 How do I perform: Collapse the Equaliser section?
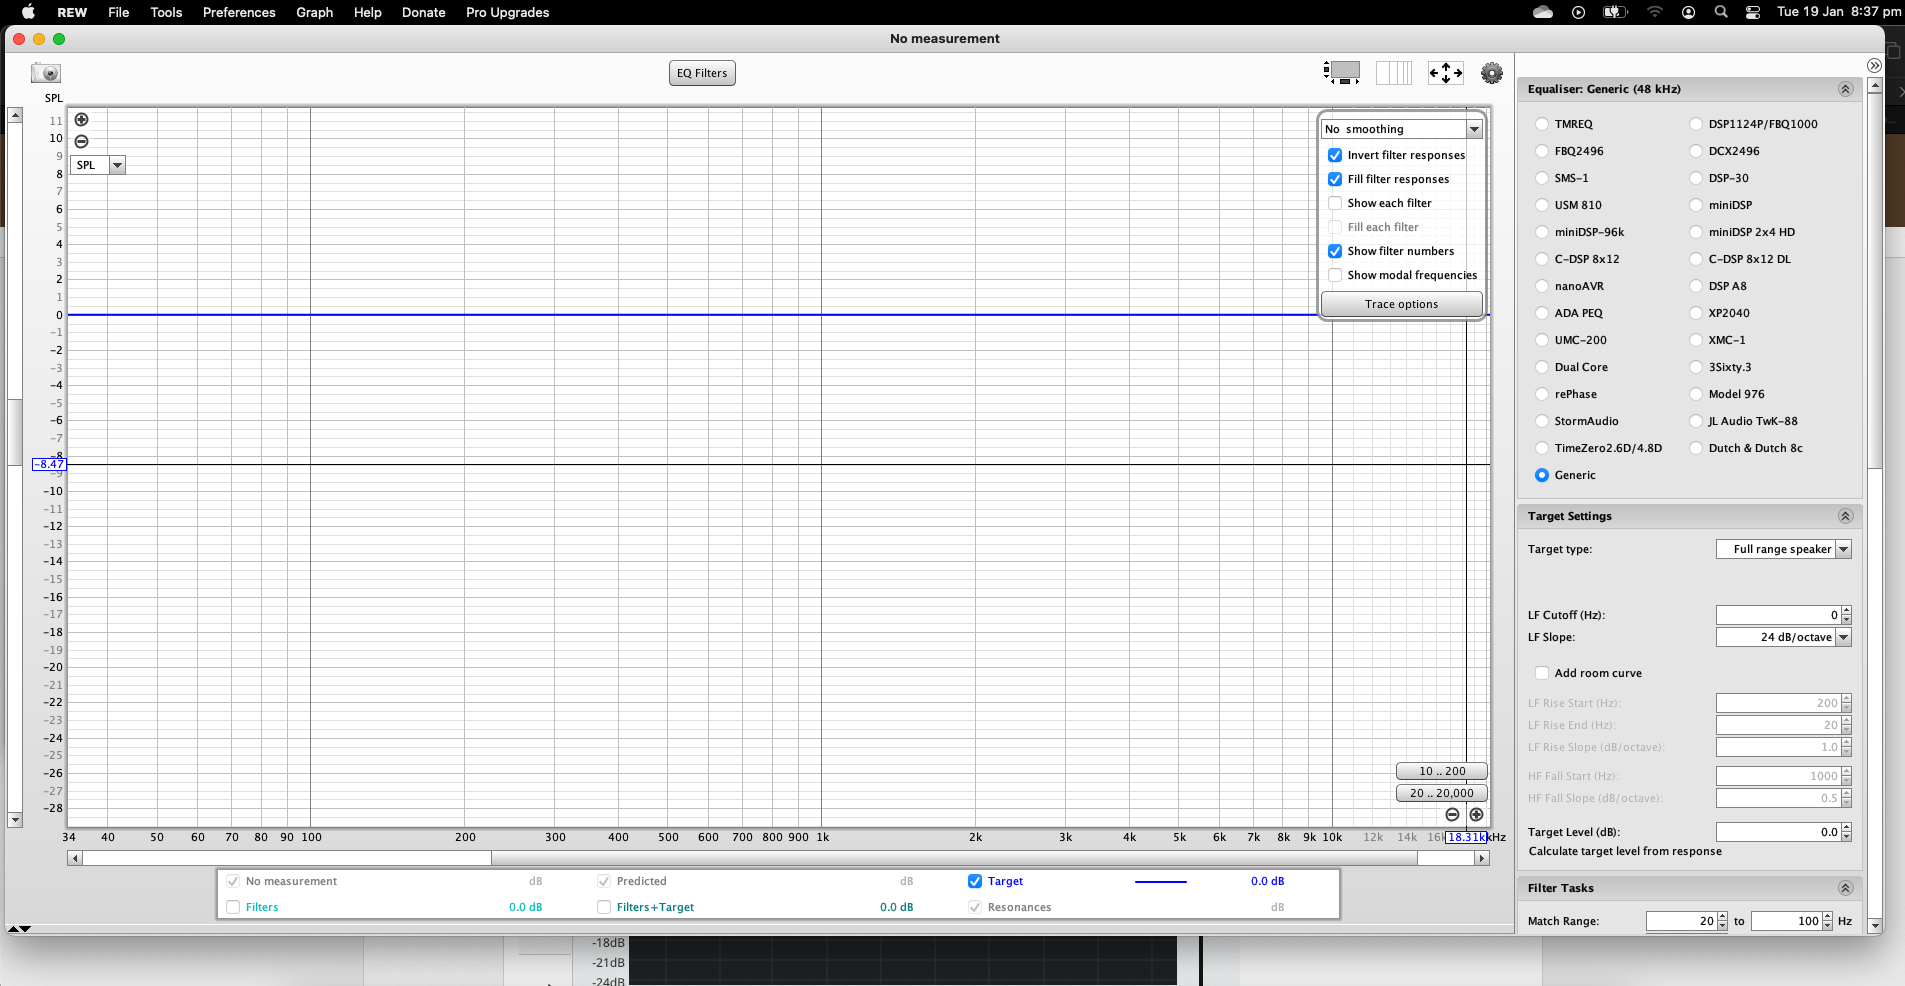point(1845,89)
